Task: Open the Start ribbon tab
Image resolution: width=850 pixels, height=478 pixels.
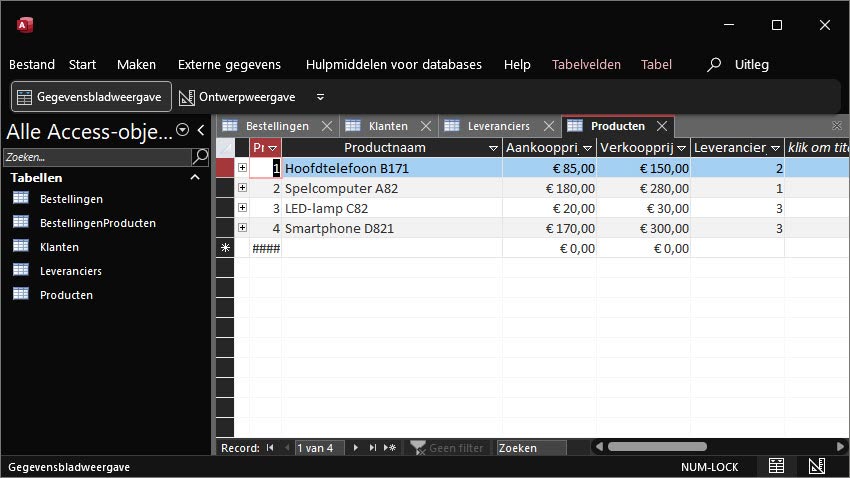Action: click(82, 64)
